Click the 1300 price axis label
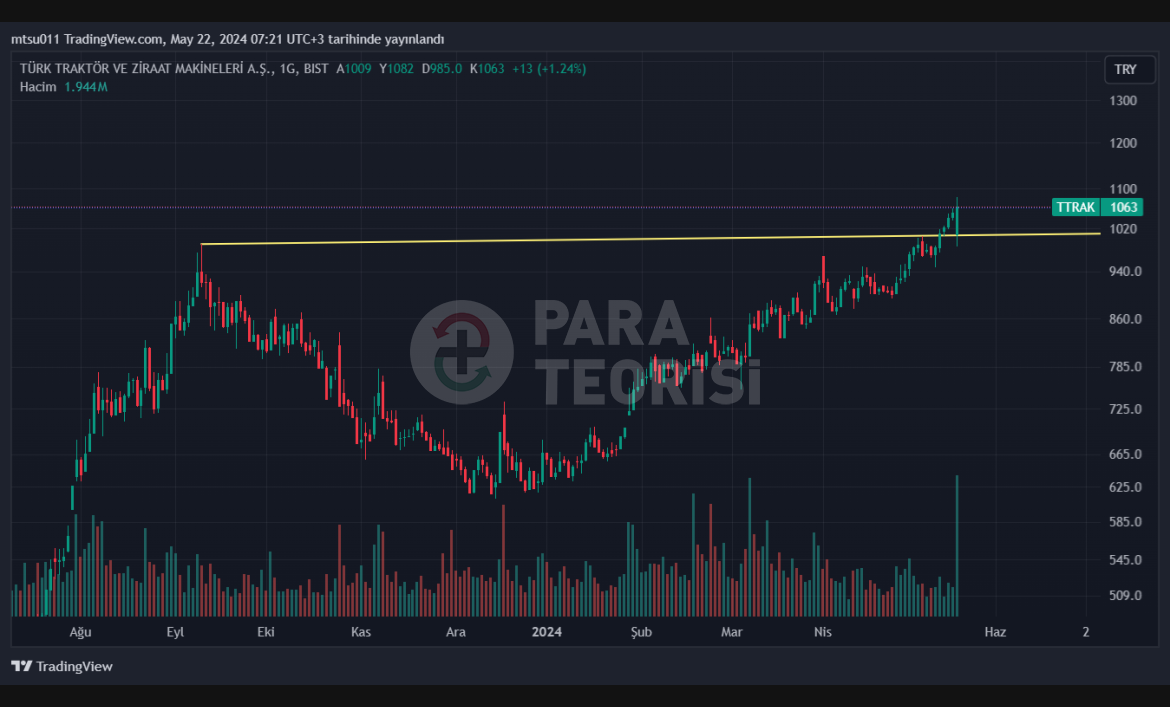This screenshot has width=1170, height=707. 1123,101
